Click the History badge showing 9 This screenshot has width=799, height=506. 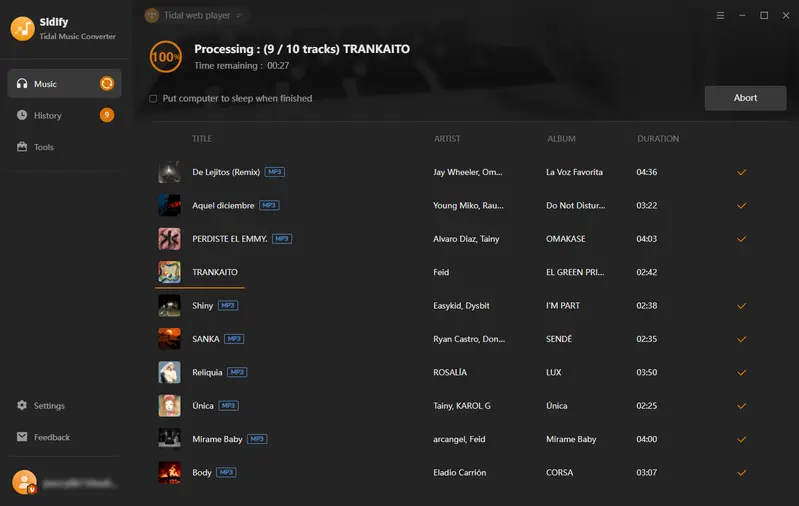pos(106,115)
